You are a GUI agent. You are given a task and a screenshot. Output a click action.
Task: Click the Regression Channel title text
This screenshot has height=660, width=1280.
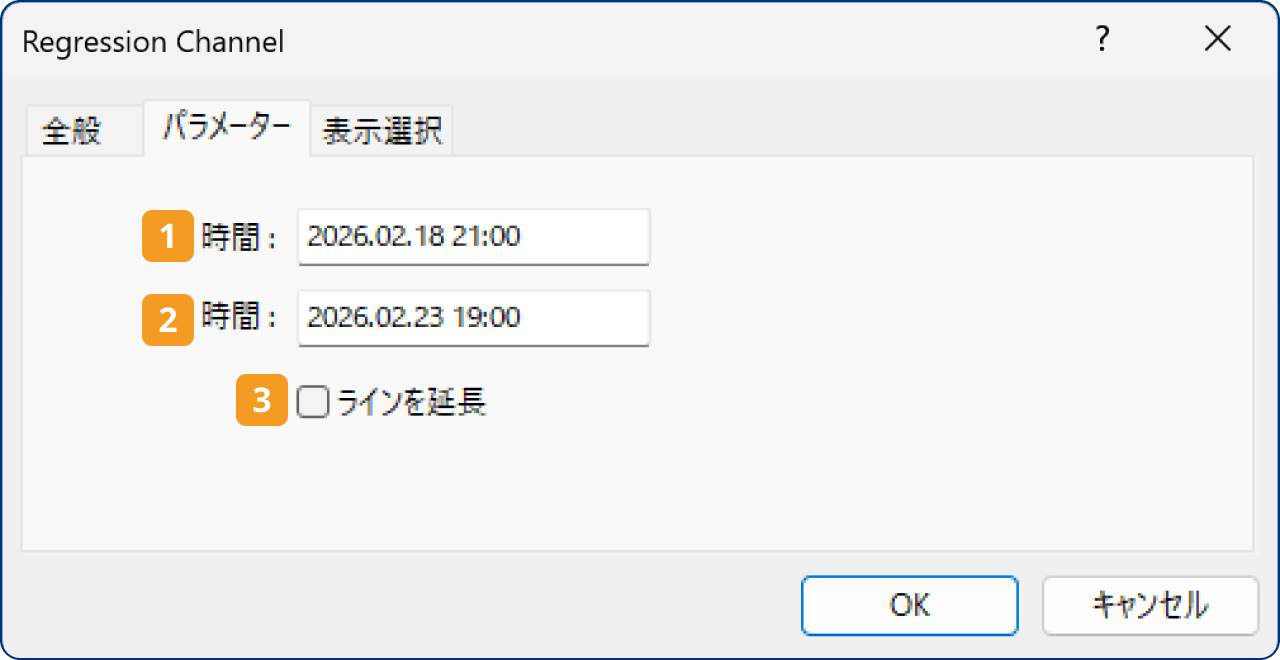pyautogui.click(x=153, y=41)
